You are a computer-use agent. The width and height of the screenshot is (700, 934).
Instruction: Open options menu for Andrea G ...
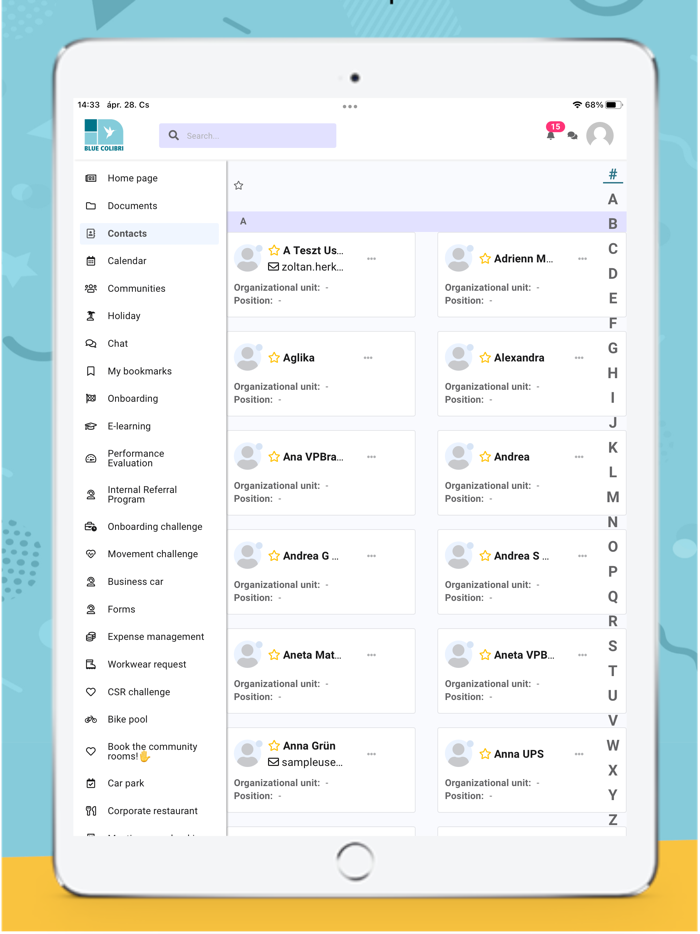372,556
